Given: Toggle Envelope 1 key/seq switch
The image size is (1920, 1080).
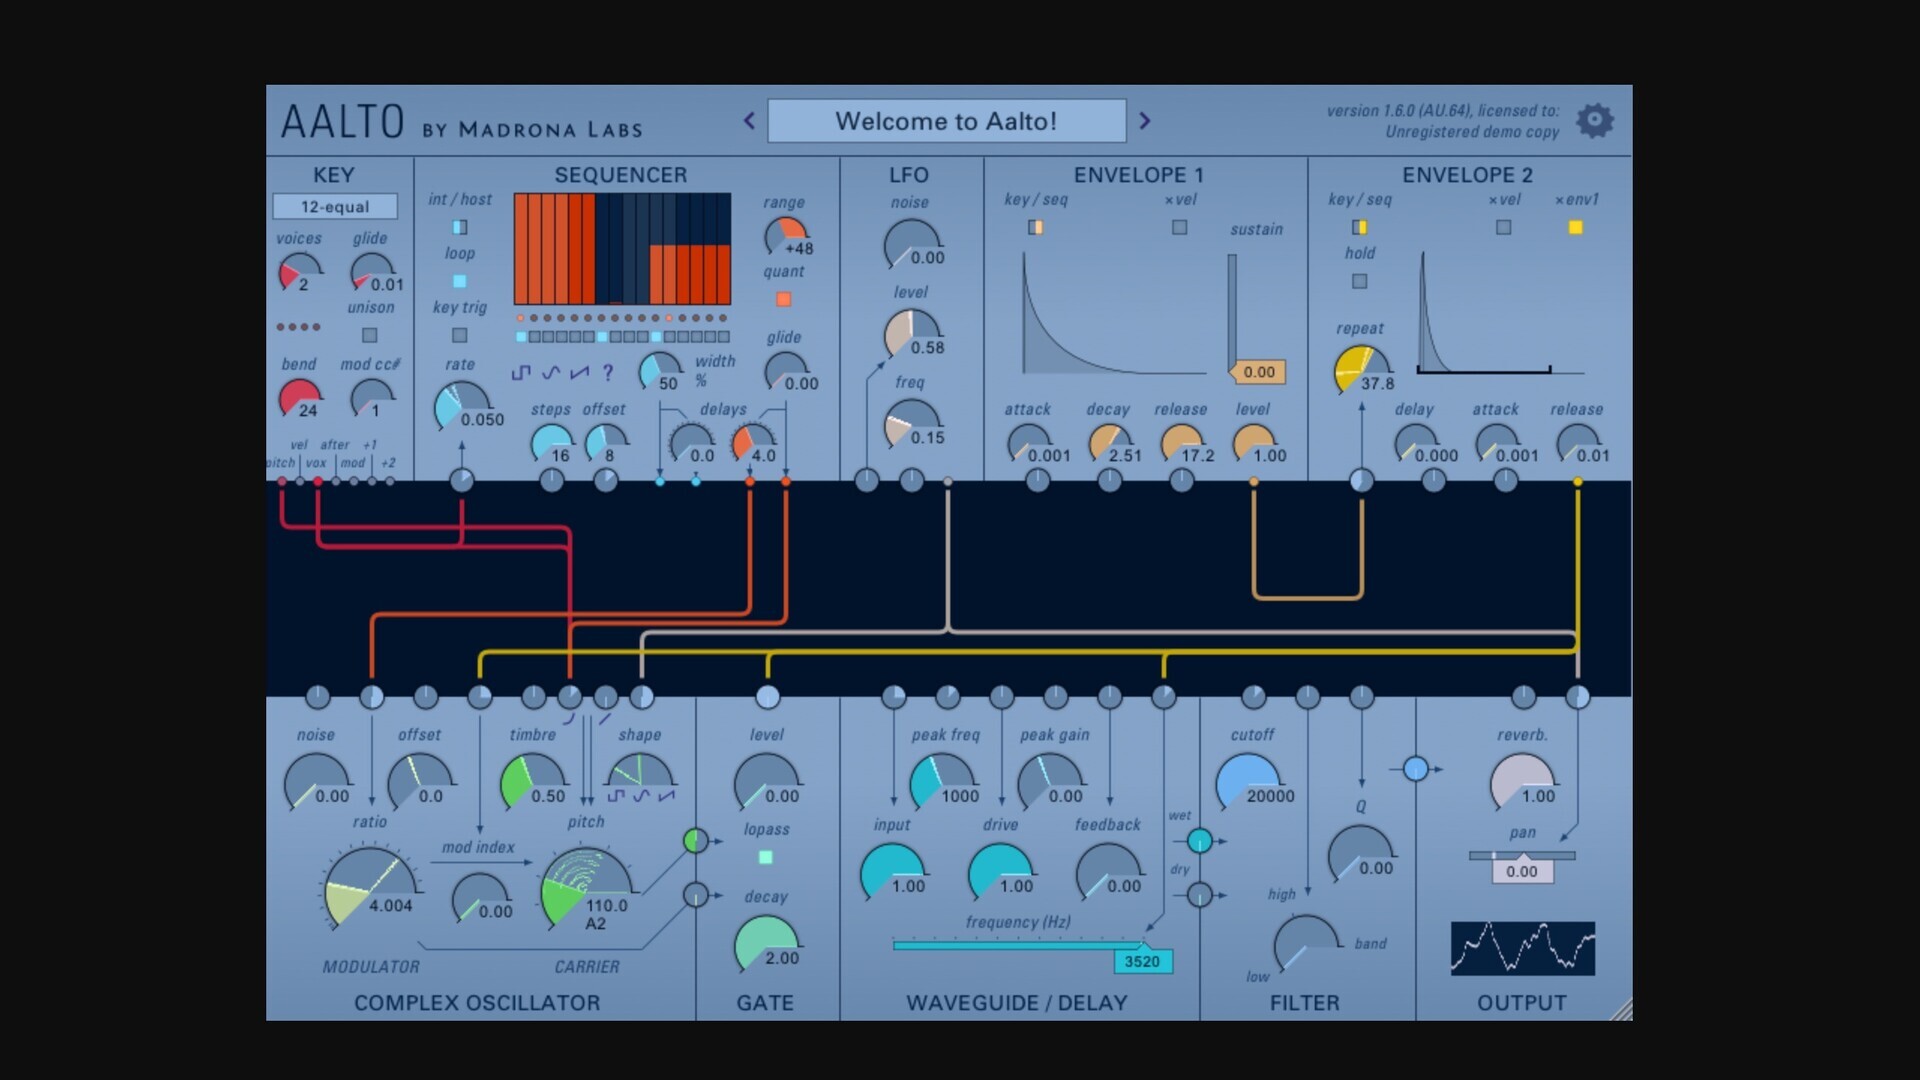Looking at the screenshot, I should pos(1036,227).
